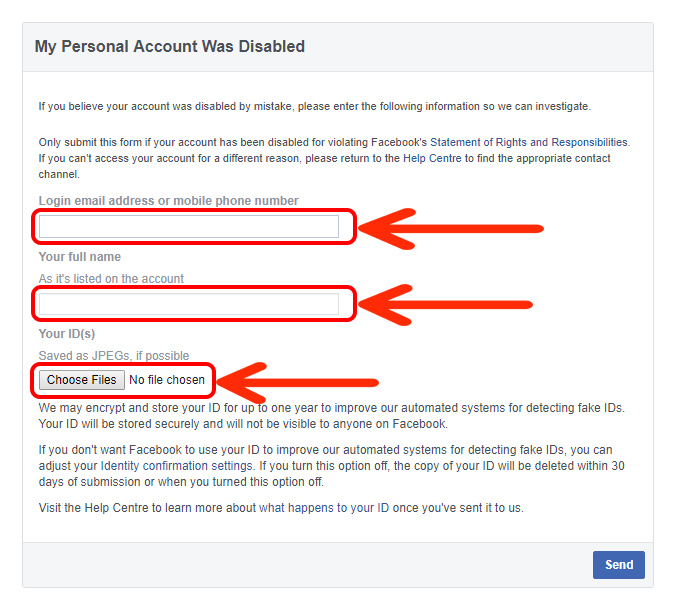
Task: Click the 'Saved as JPEGs, if possible' hint
Action: pos(114,356)
